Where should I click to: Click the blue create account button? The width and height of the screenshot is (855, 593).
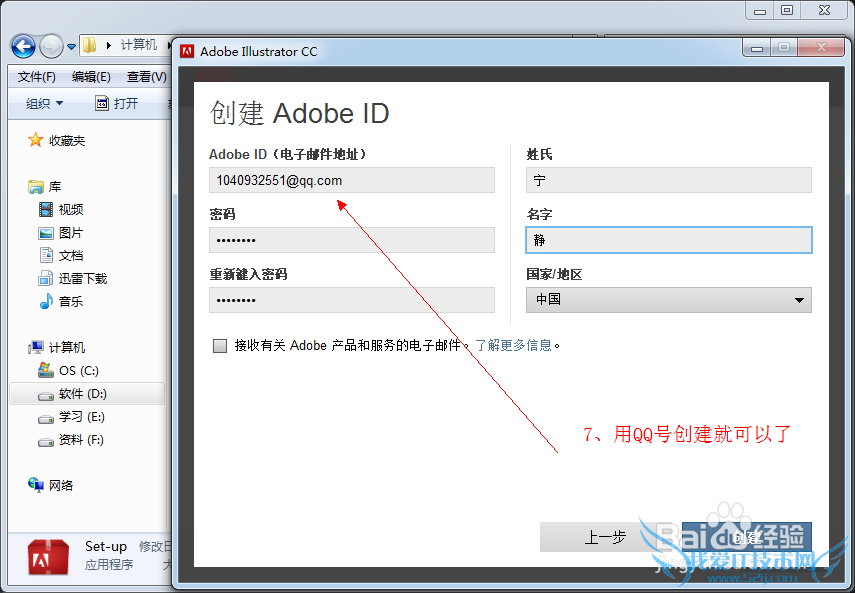coord(746,537)
